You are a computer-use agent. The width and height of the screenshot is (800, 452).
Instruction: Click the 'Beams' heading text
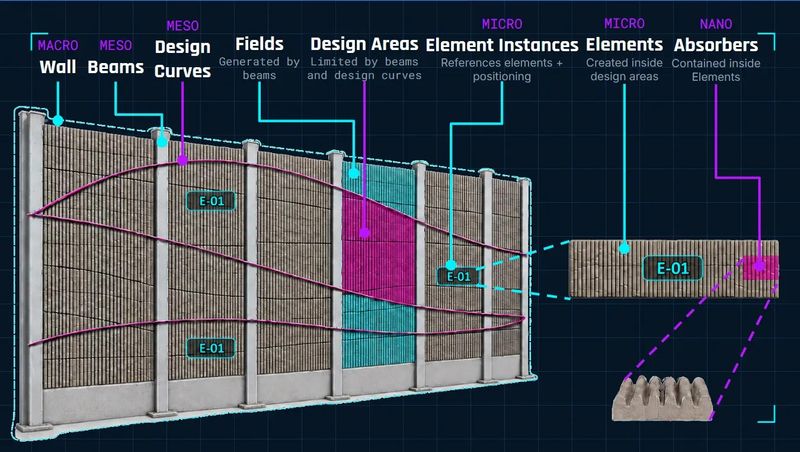[115, 67]
